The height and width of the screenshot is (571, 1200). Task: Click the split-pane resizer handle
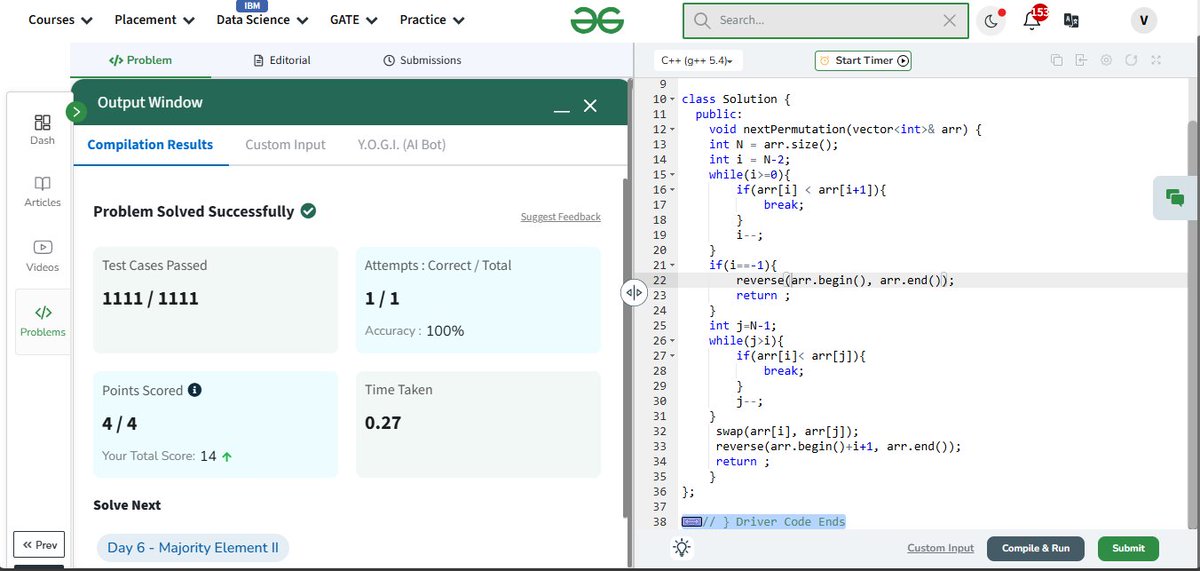[632, 293]
